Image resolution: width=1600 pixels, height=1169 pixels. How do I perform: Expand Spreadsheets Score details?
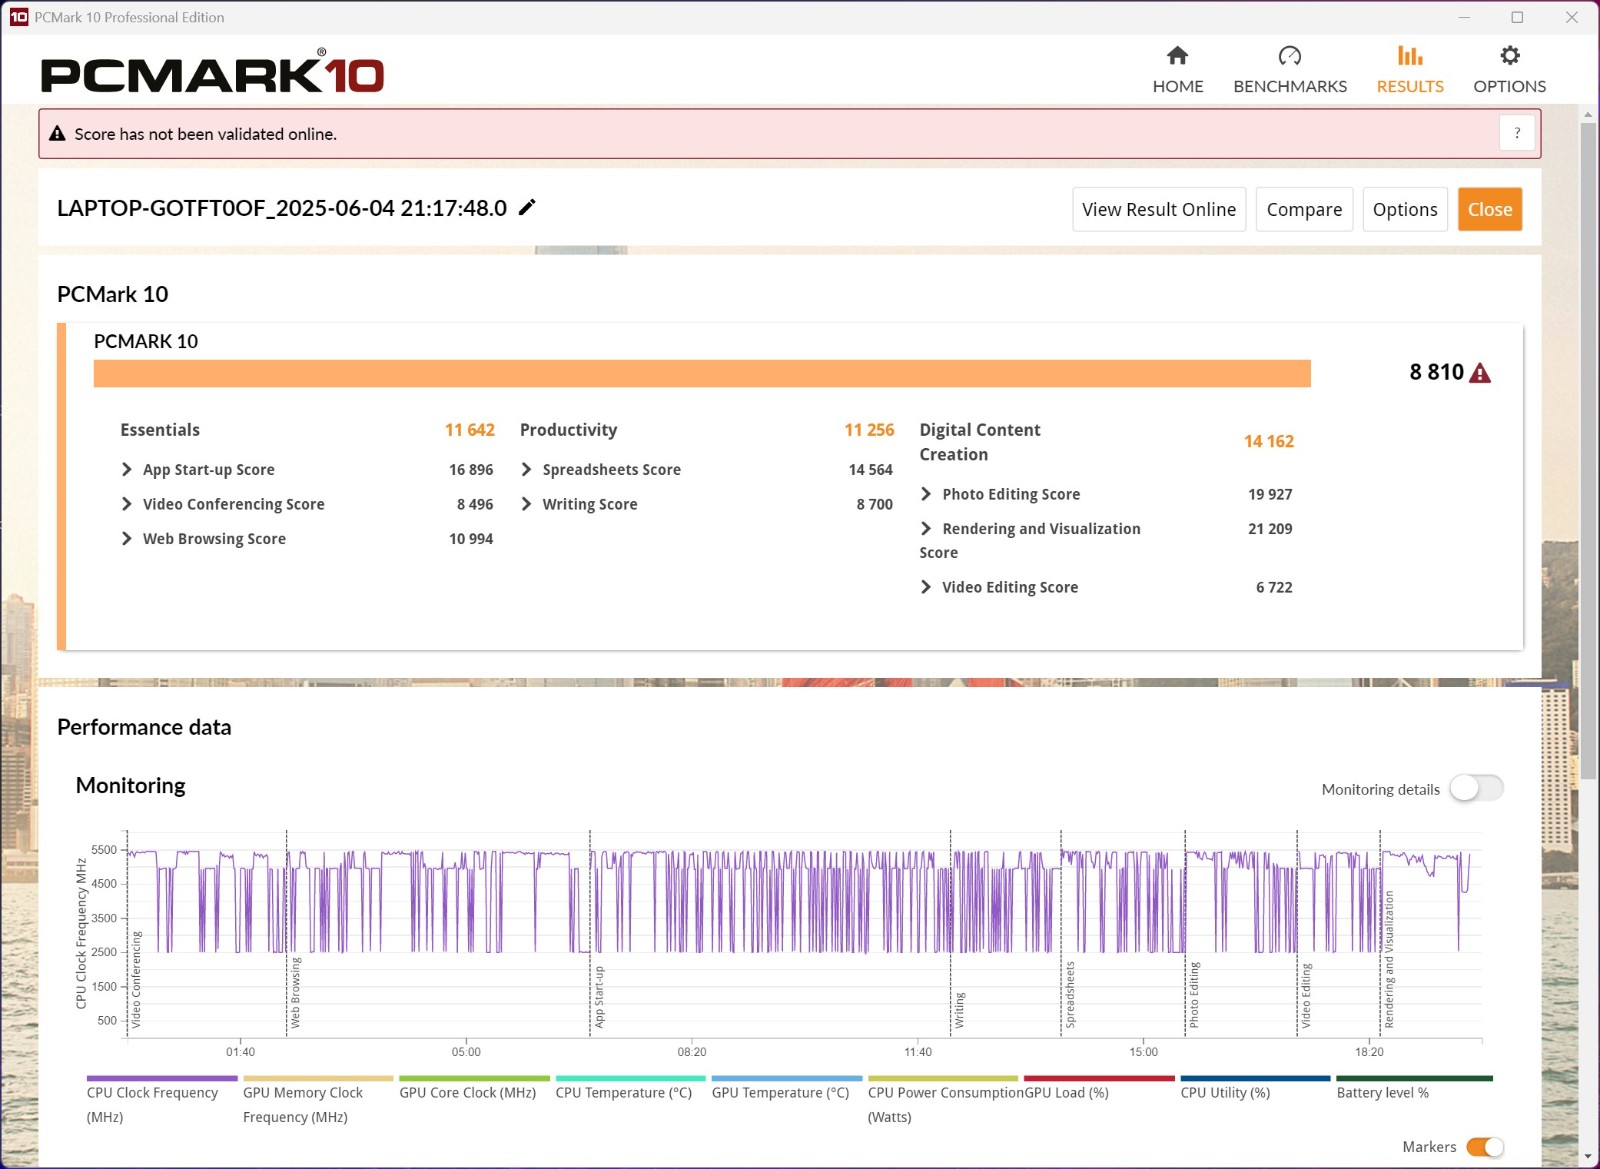[527, 469]
